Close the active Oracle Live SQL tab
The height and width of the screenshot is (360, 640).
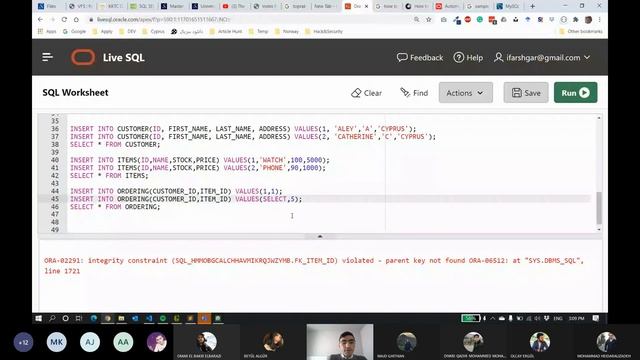coord(366,6)
